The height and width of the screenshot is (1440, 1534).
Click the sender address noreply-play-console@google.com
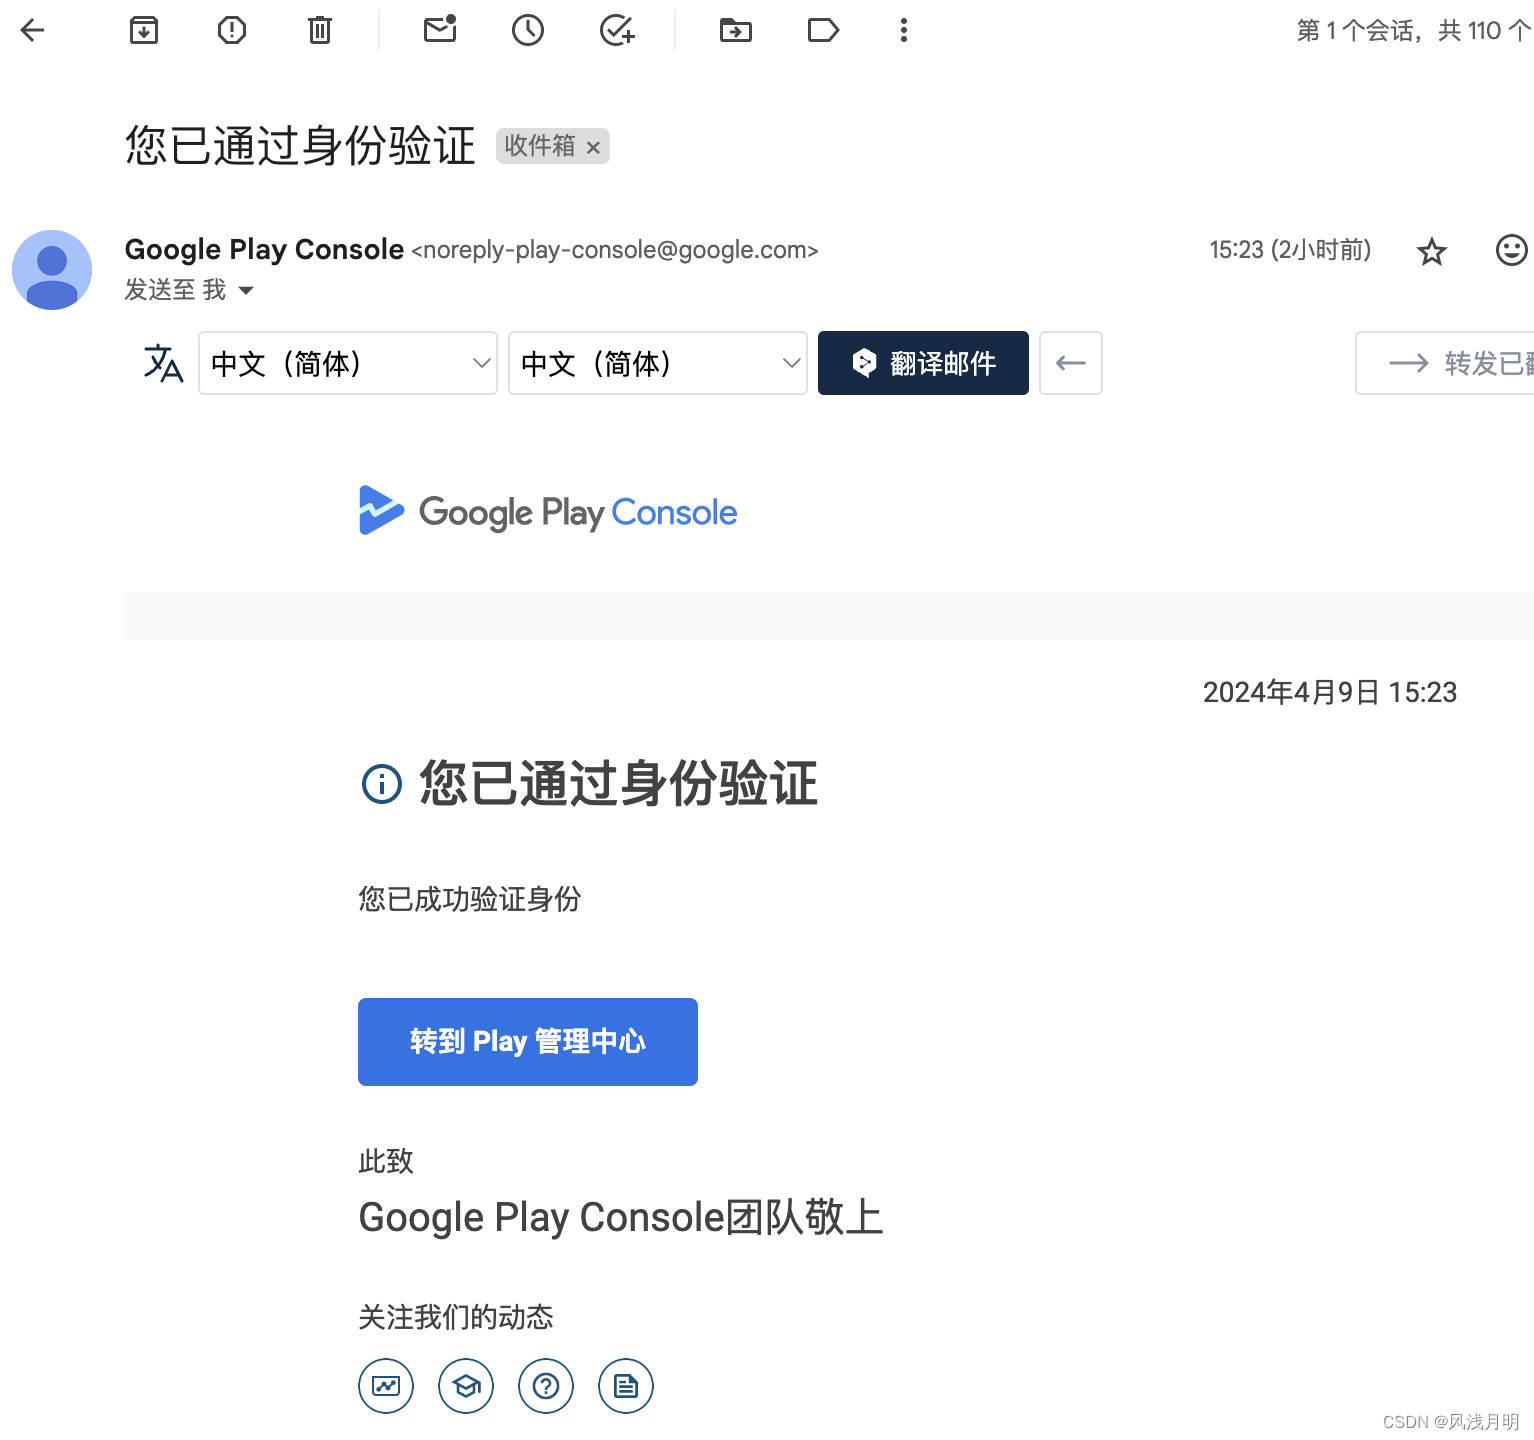click(615, 250)
